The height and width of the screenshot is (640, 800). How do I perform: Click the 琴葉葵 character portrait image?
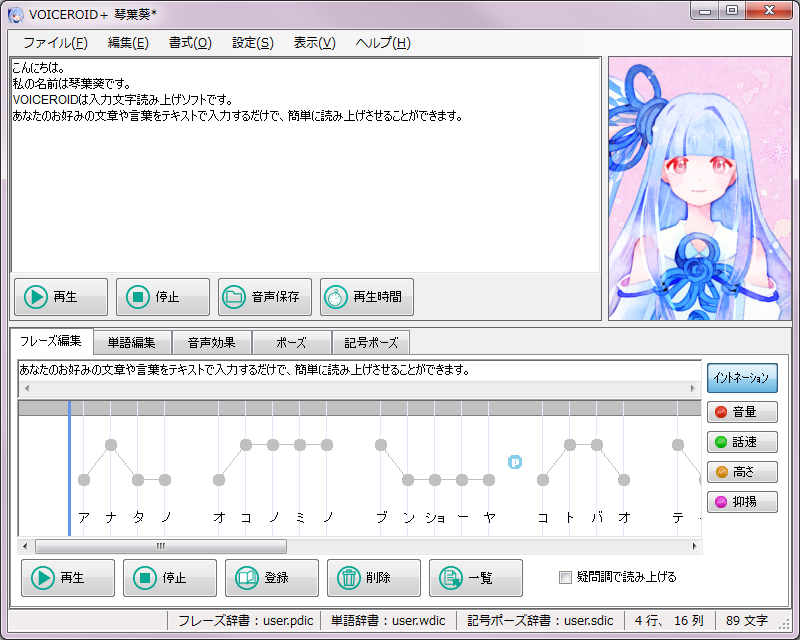pos(699,188)
